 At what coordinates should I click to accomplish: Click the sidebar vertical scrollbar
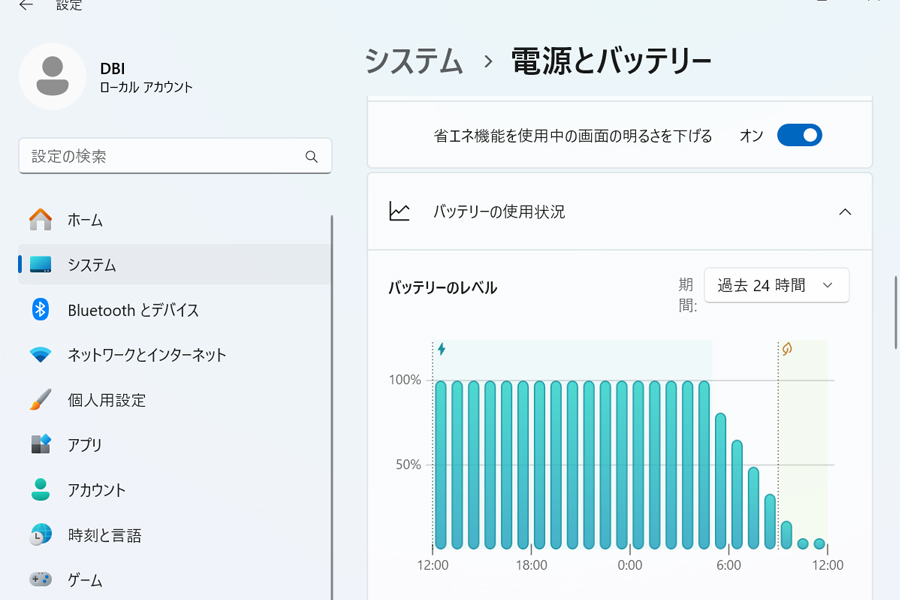(x=332, y=408)
